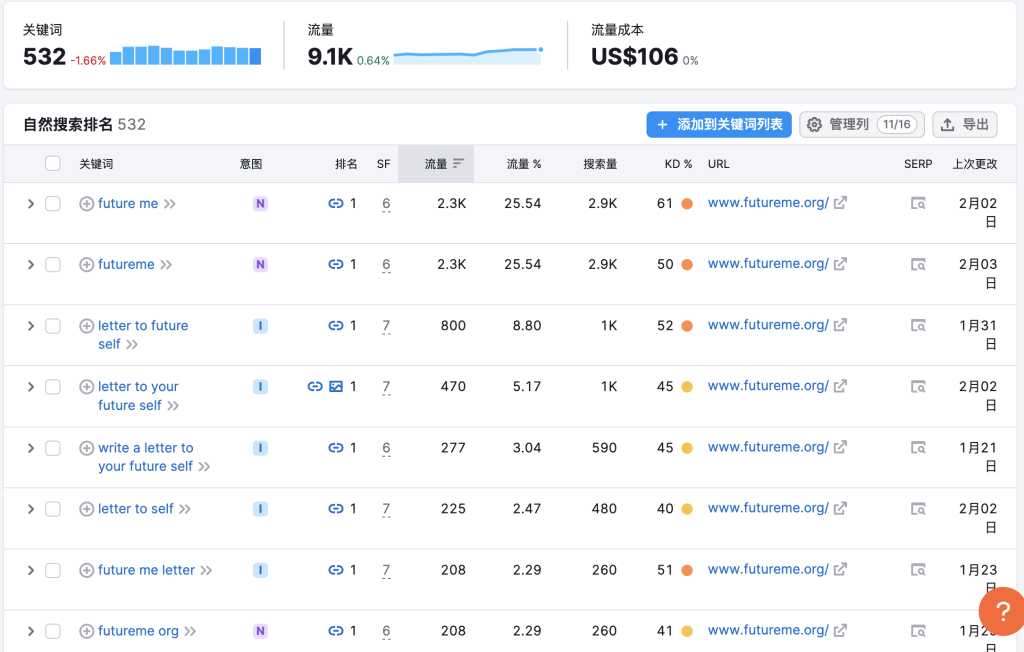The height and width of the screenshot is (652, 1024).
Task: Click double-arrow icon next to future me
Action: click(170, 204)
